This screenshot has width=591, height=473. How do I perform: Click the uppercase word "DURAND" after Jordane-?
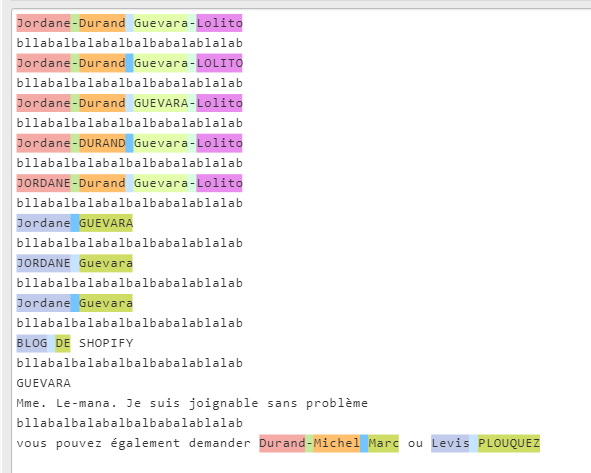[x=102, y=143]
